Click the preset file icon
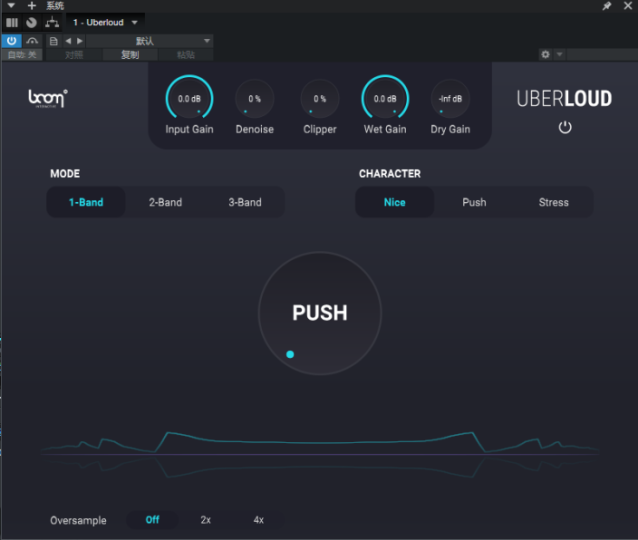Viewport: 638px width, 540px height. pyautogui.click(x=54, y=41)
